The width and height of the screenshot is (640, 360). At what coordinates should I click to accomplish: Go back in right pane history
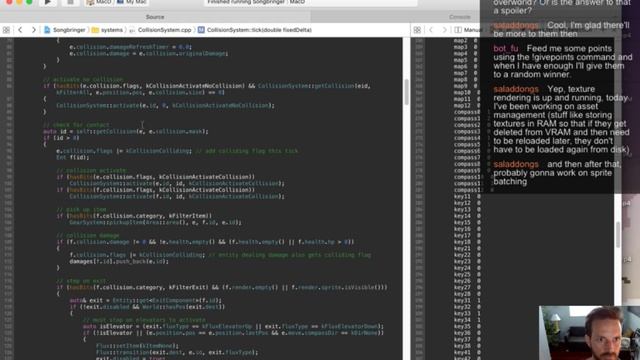tap(431, 30)
